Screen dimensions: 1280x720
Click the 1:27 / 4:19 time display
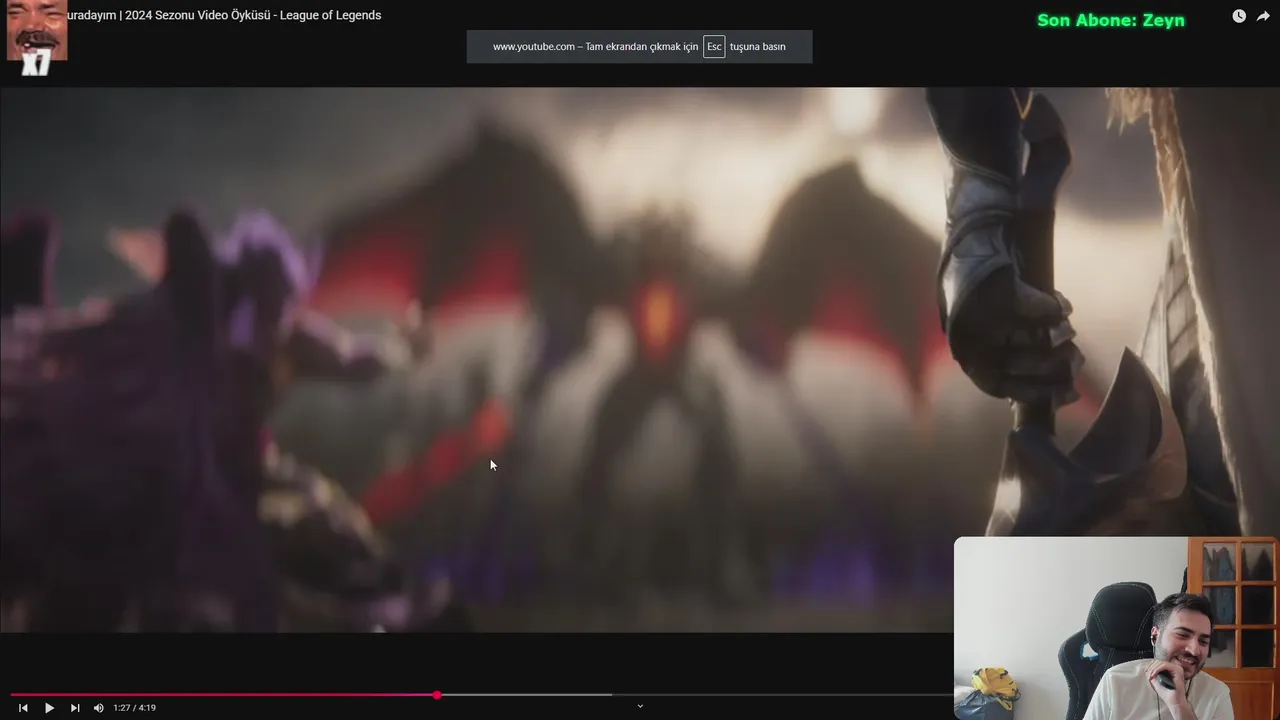134,708
